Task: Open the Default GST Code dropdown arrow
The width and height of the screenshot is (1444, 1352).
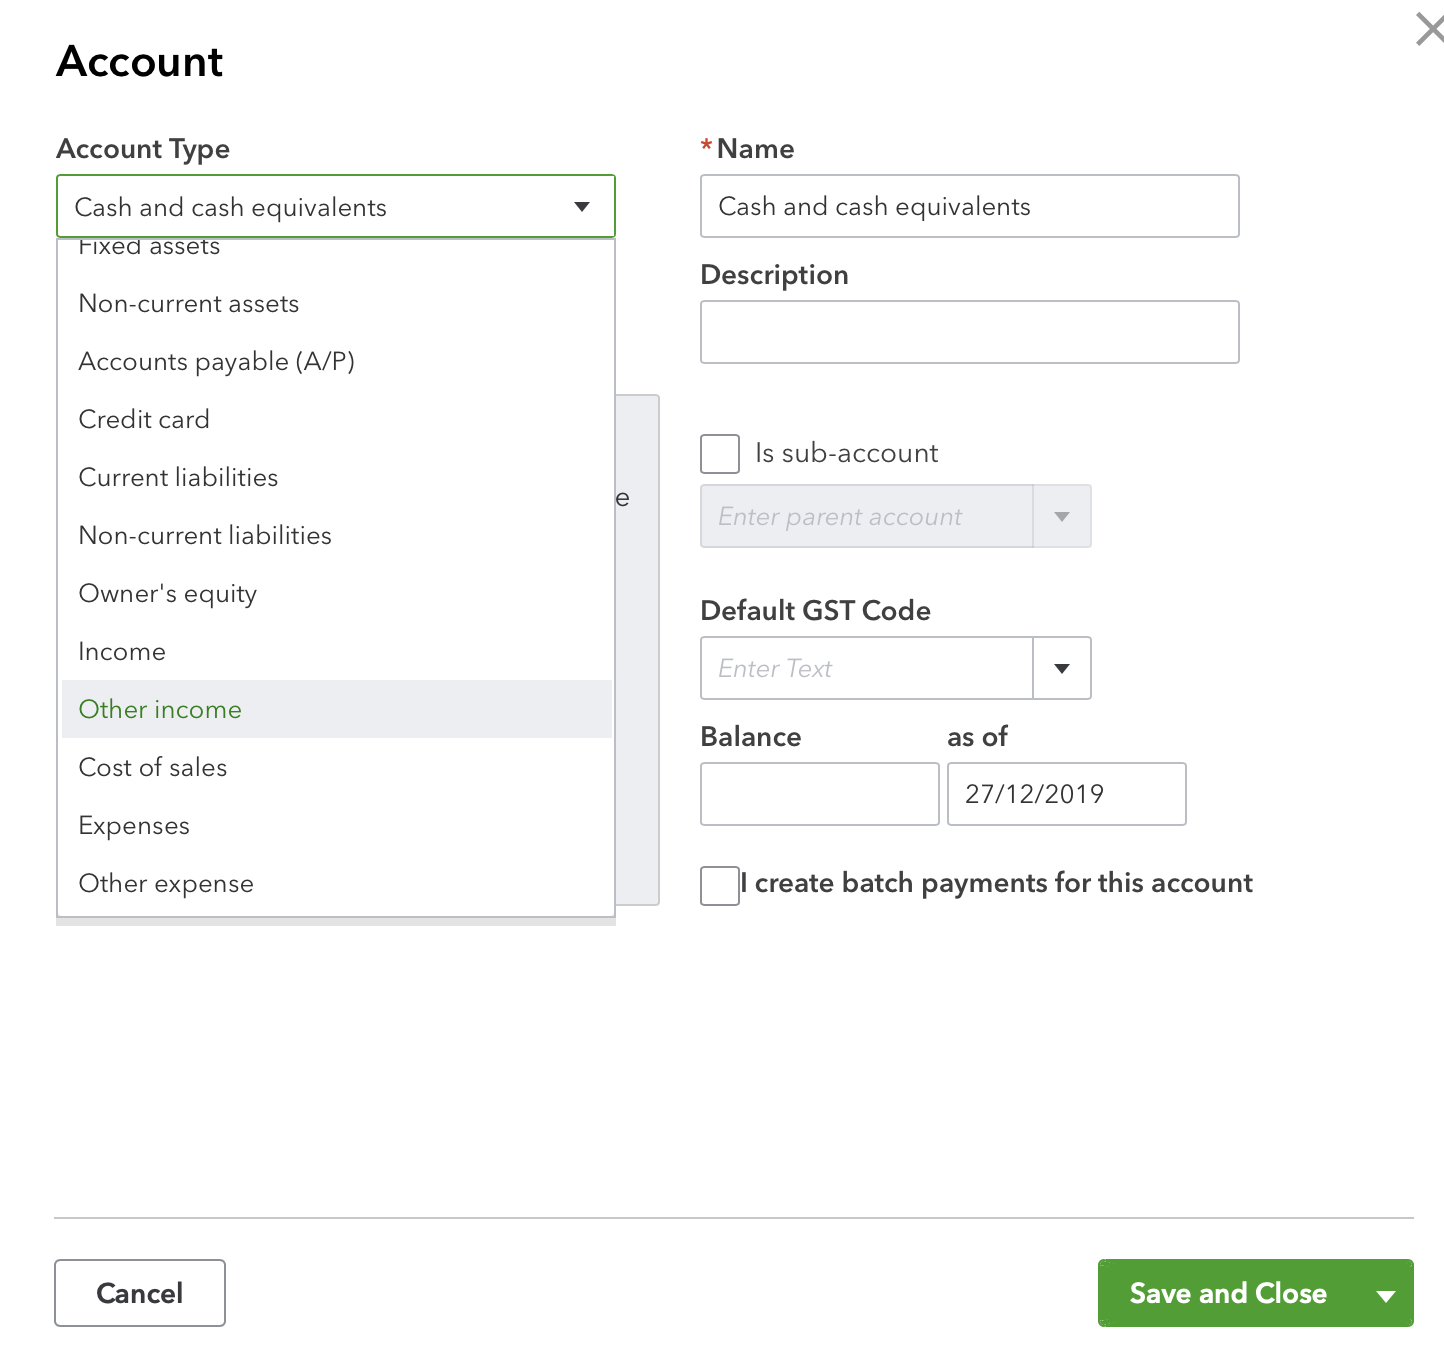Action: tap(1060, 668)
